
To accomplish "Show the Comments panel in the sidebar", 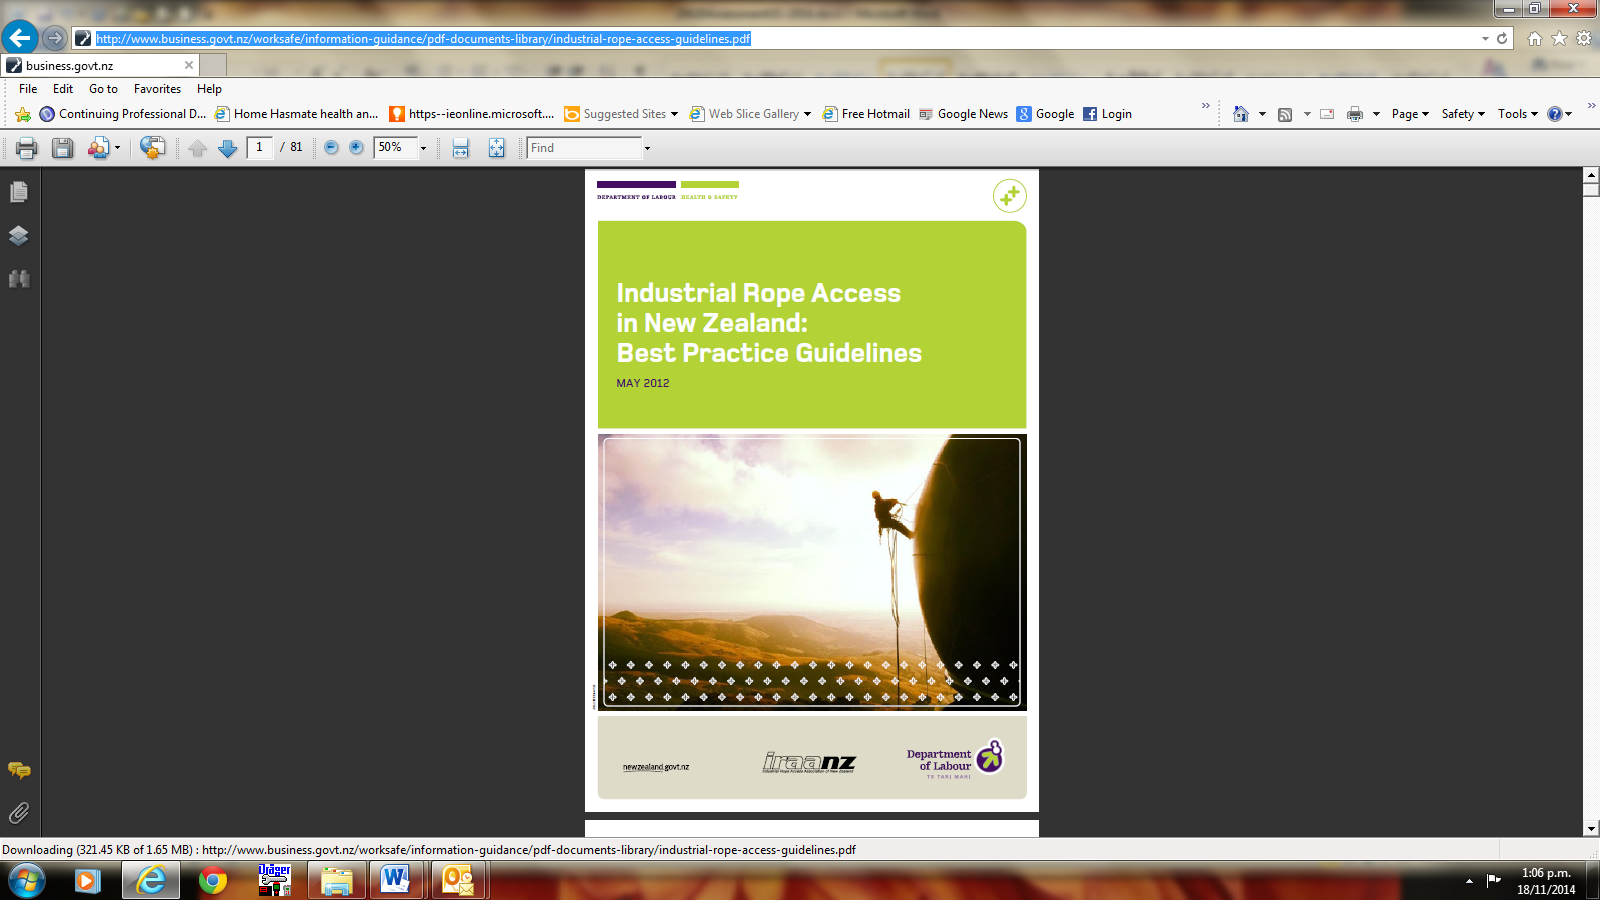I will 19,770.
